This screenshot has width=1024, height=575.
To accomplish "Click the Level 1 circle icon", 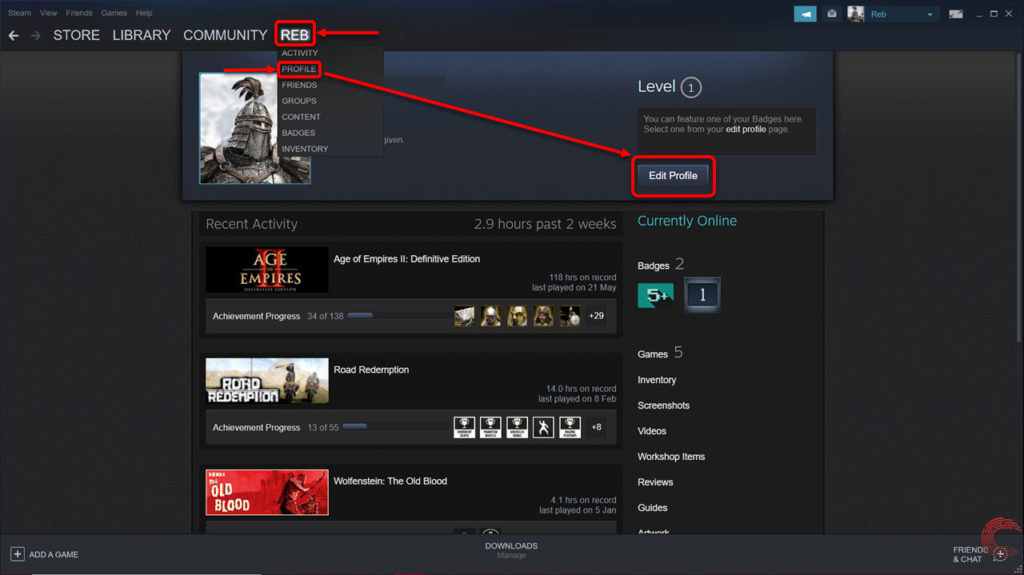I will click(691, 88).
